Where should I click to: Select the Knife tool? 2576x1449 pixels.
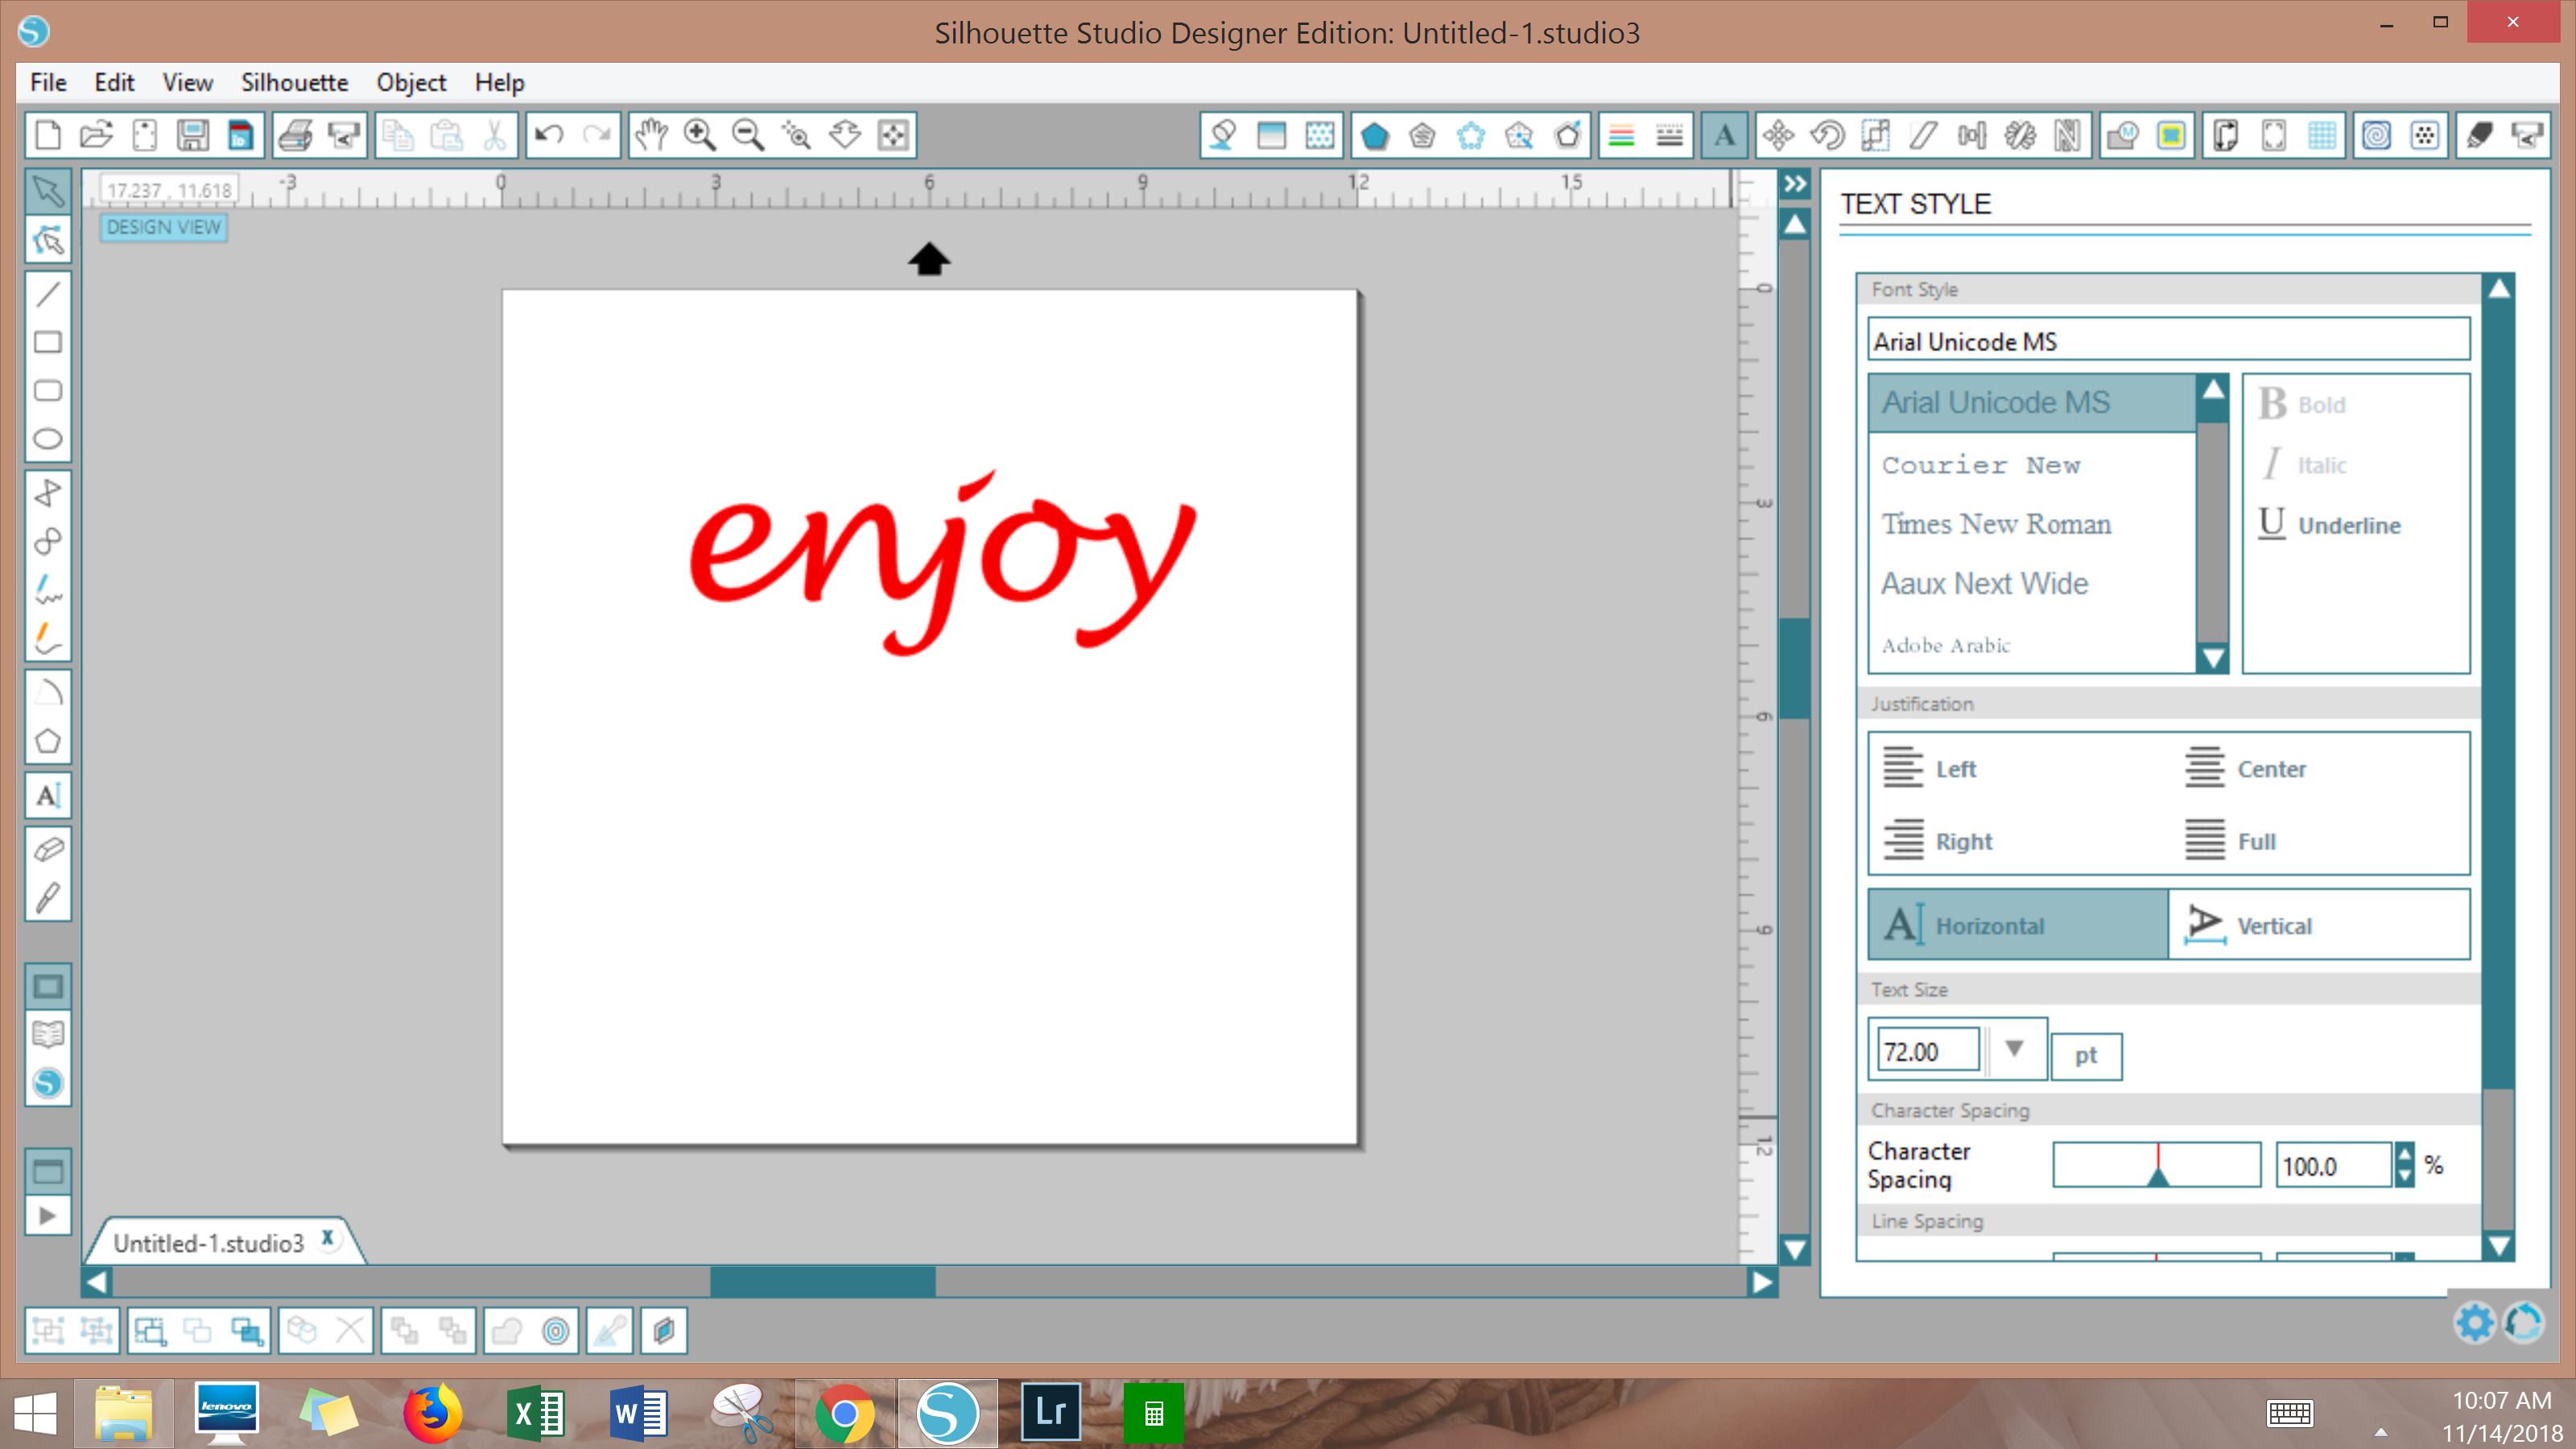(x=48, y=897)
